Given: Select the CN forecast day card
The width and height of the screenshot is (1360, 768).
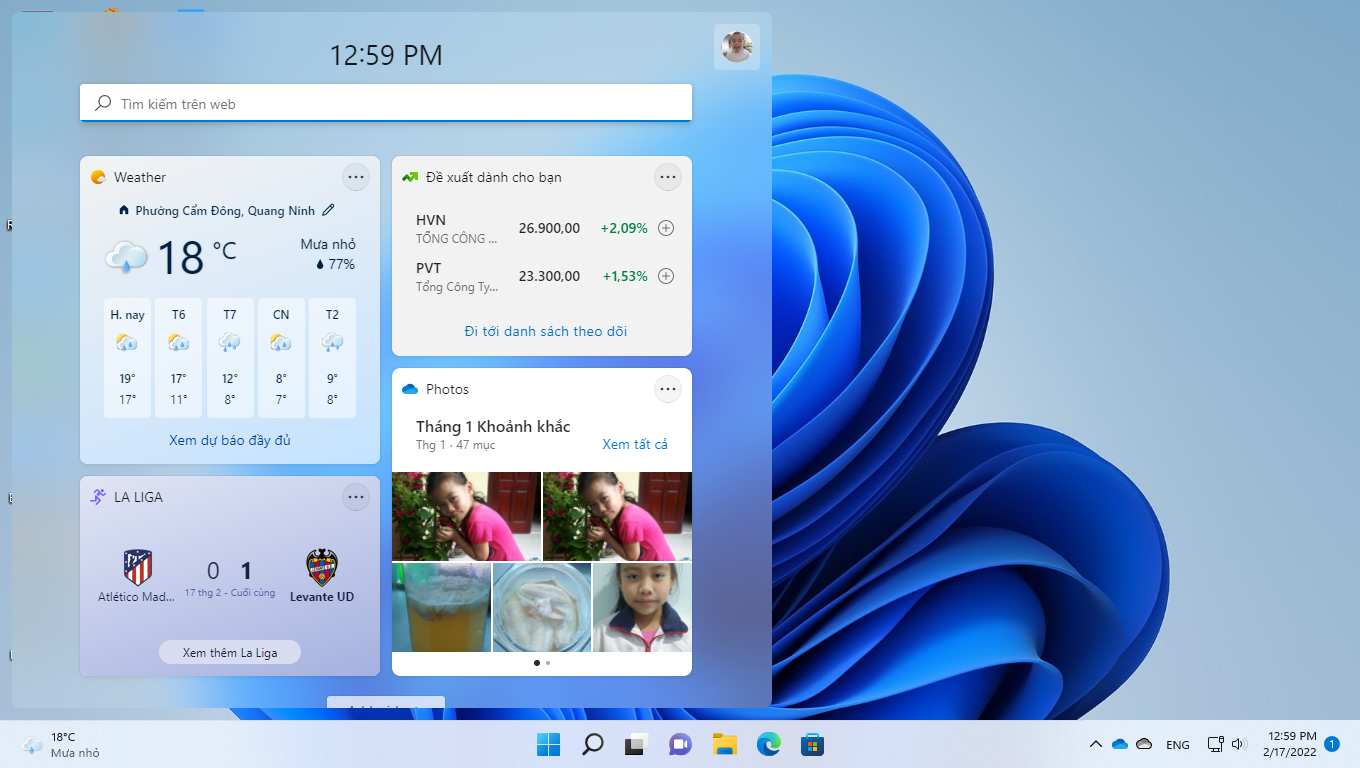Looking at the screenshot, I should click(281, 358).
